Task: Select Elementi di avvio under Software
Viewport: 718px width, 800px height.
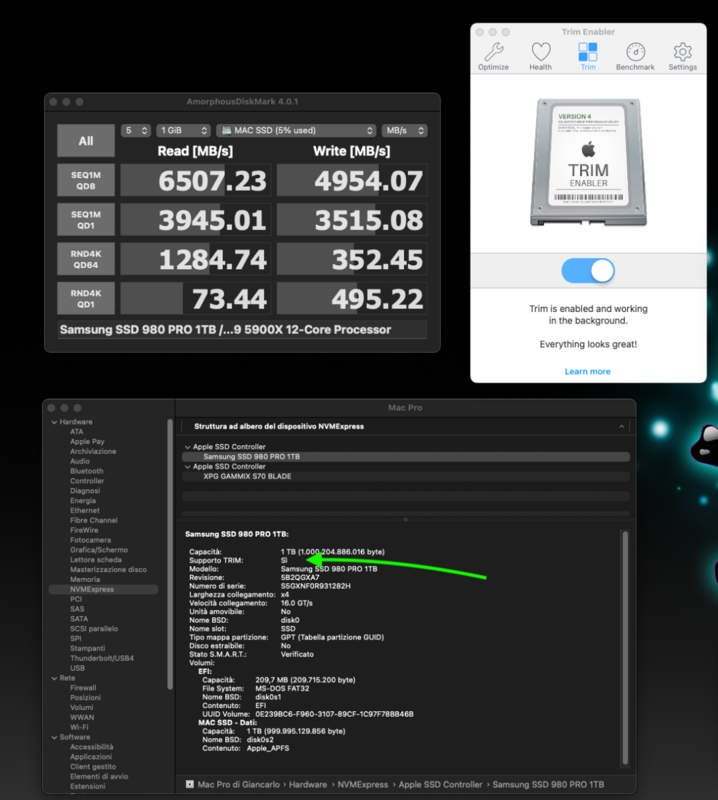Action: (x=99, y=777)
